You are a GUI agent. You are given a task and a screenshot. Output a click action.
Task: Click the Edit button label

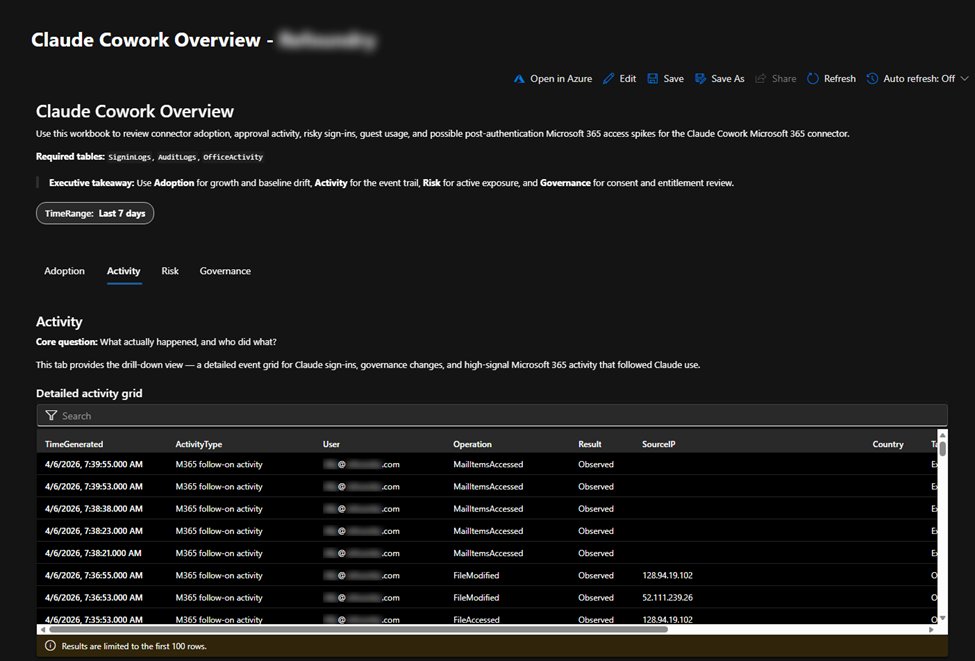(627, 79)
